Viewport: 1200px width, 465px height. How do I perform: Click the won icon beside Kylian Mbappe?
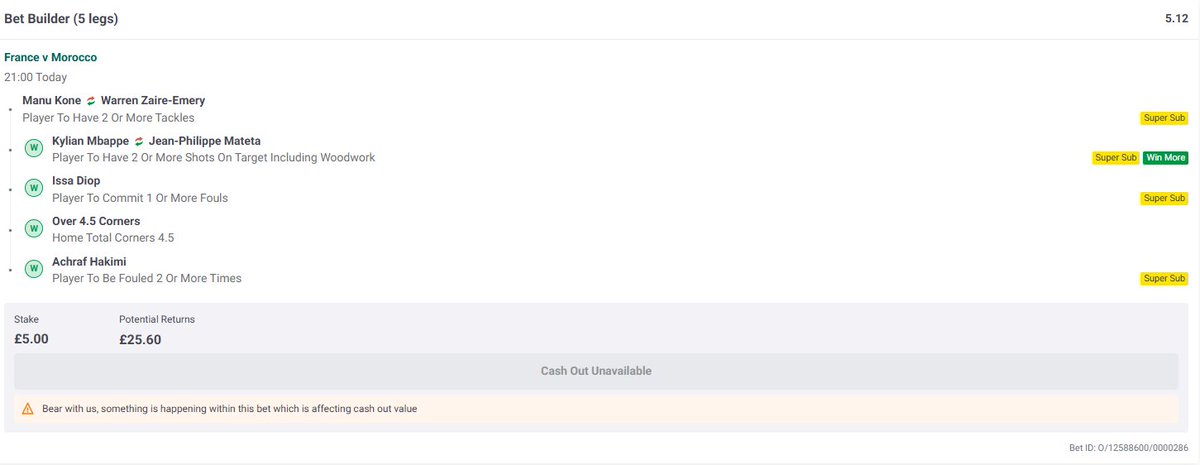[33, 149]
